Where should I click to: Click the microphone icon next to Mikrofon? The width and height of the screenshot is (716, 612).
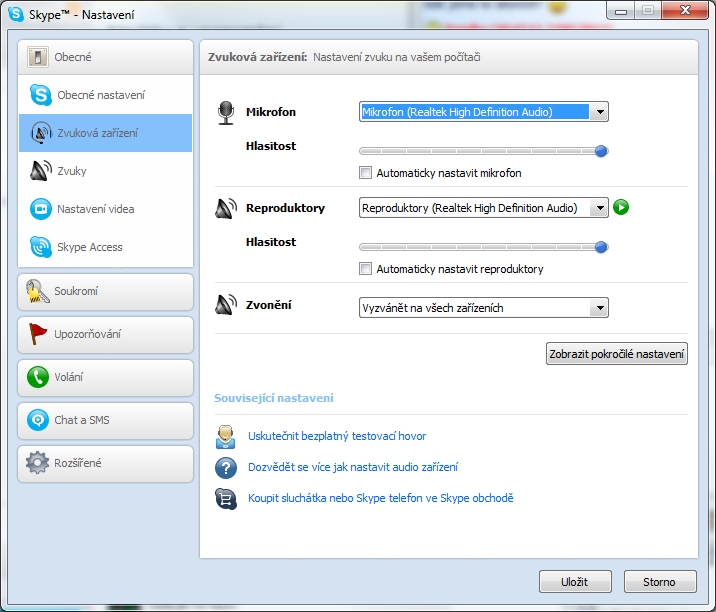(x=226, y=112)
